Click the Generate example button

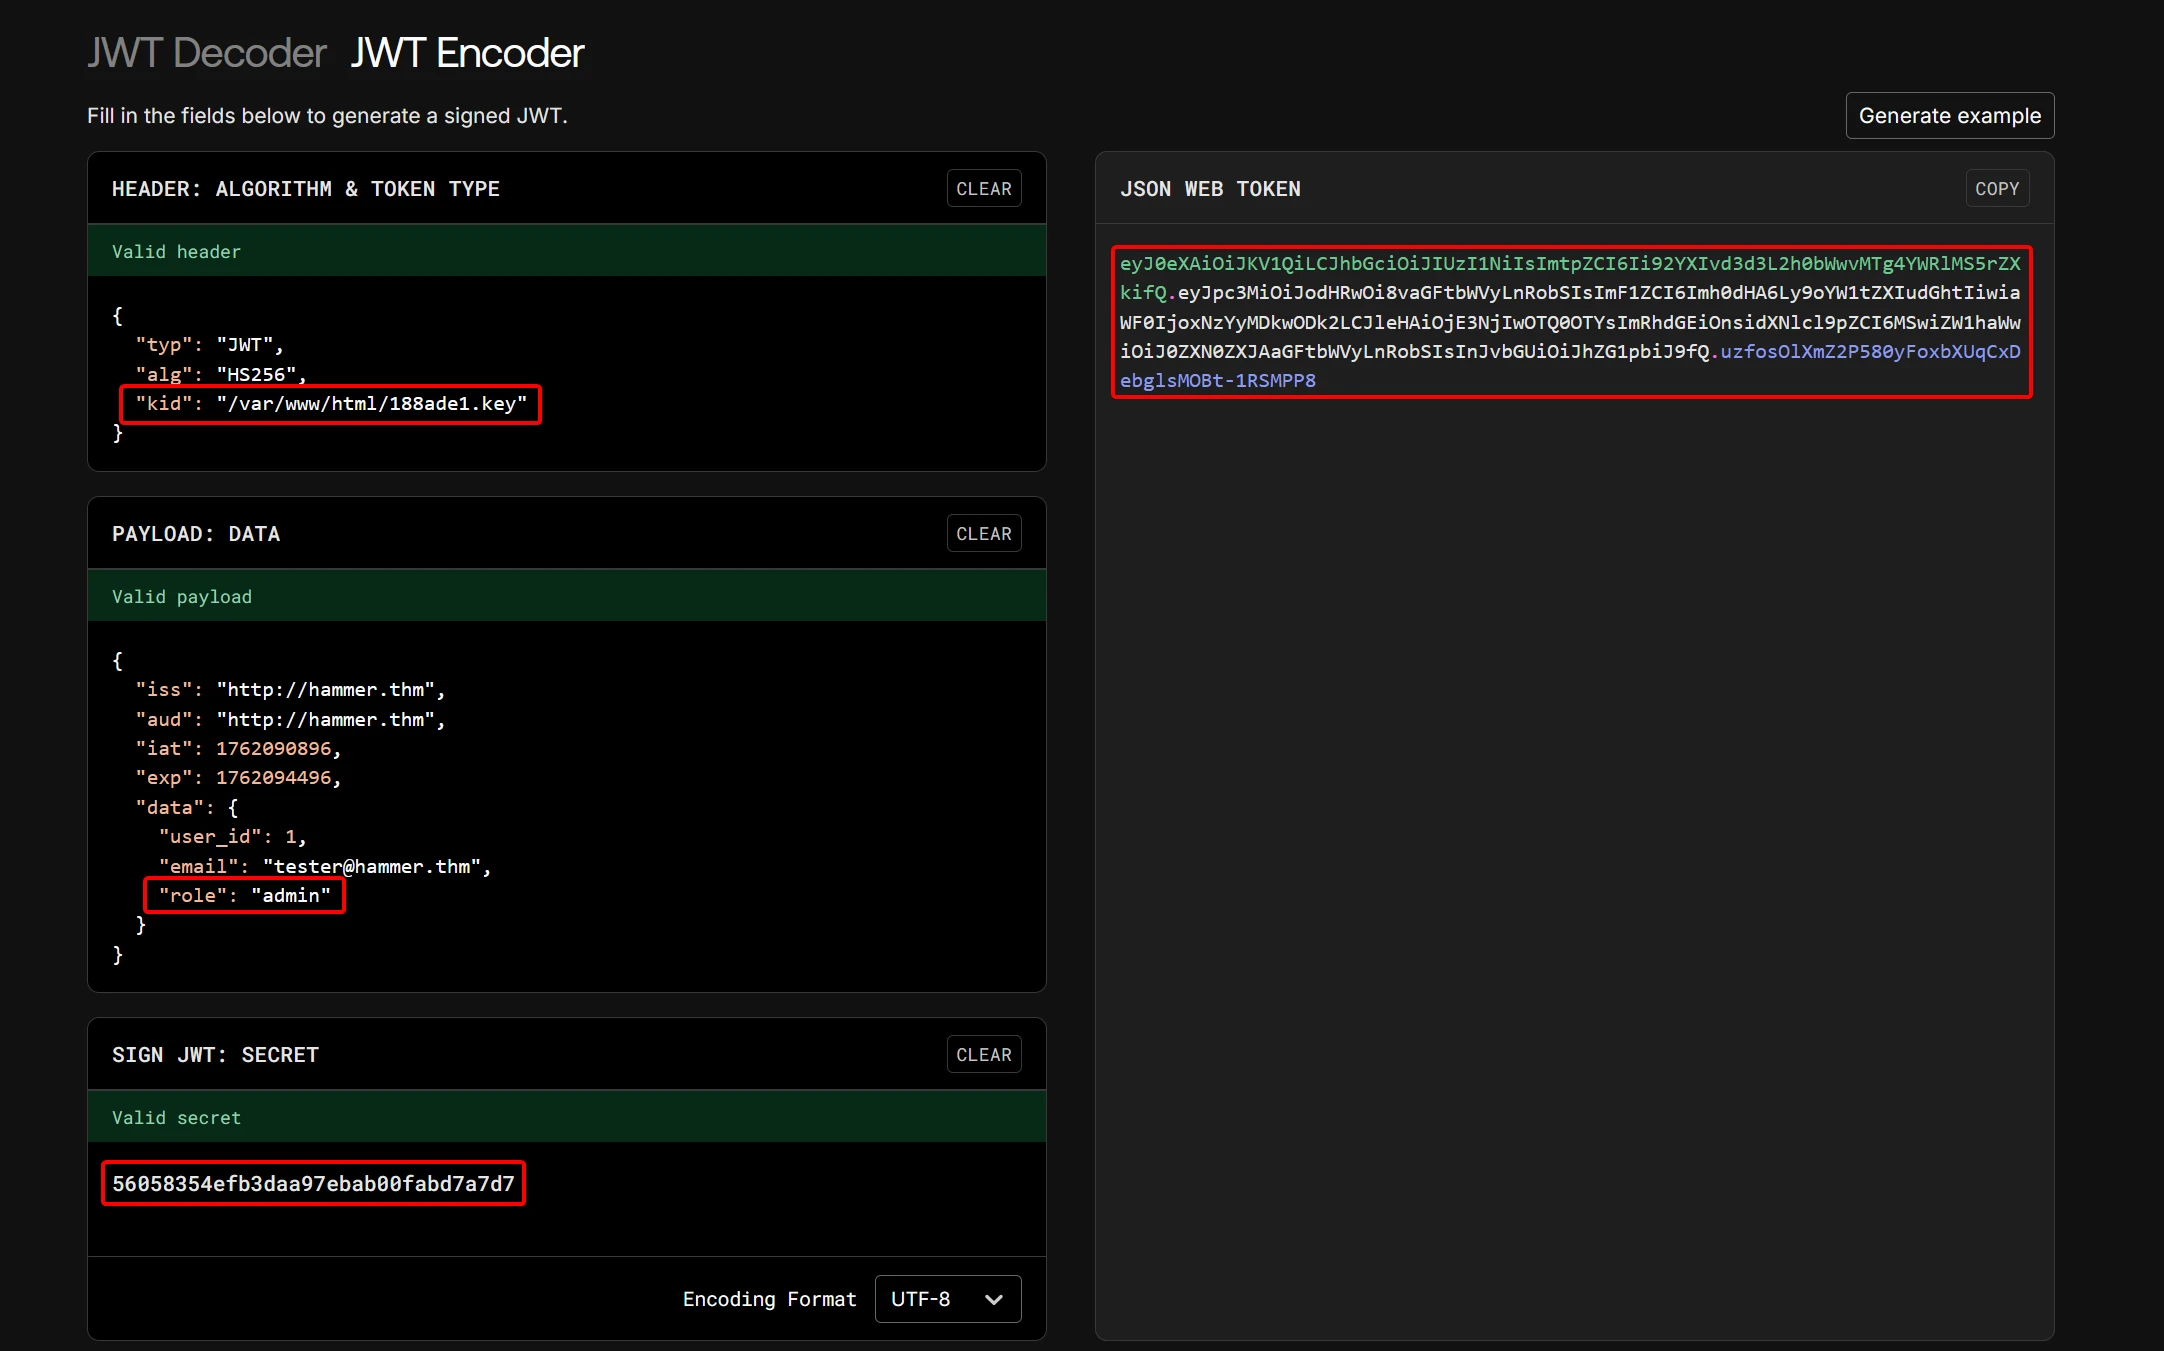pos(1949,116)
